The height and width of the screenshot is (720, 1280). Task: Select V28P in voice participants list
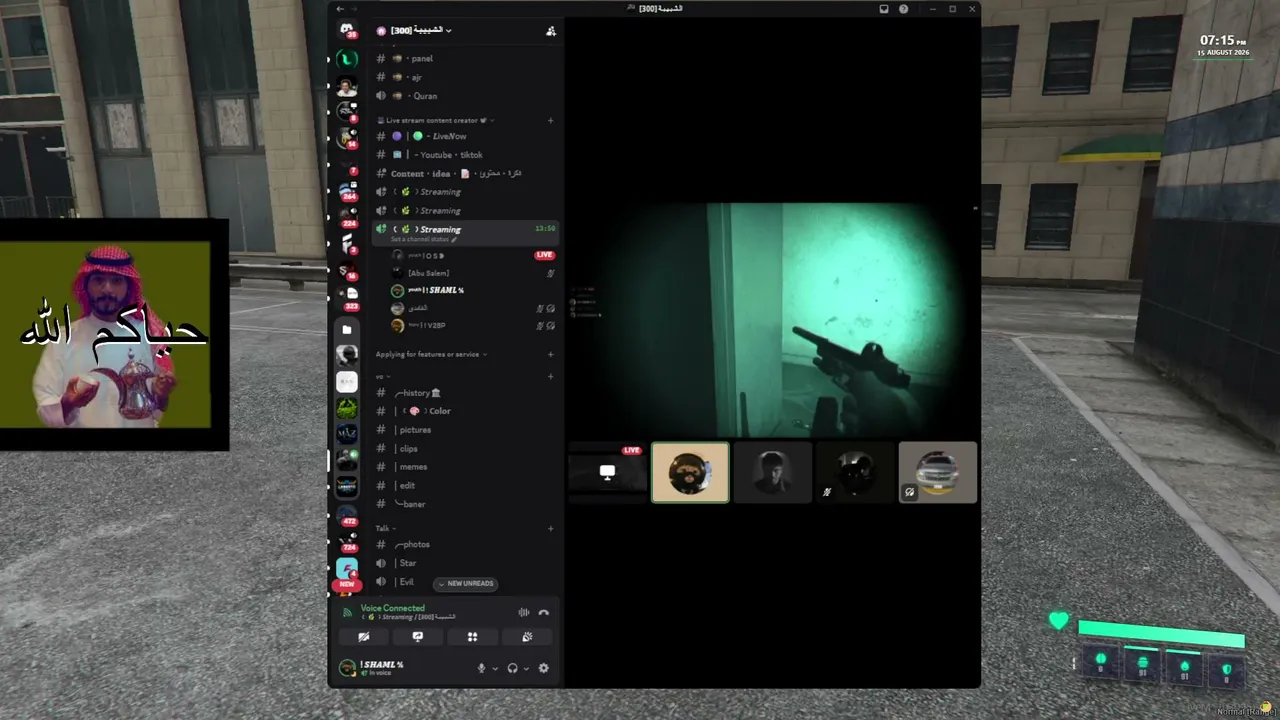[473, 326]
